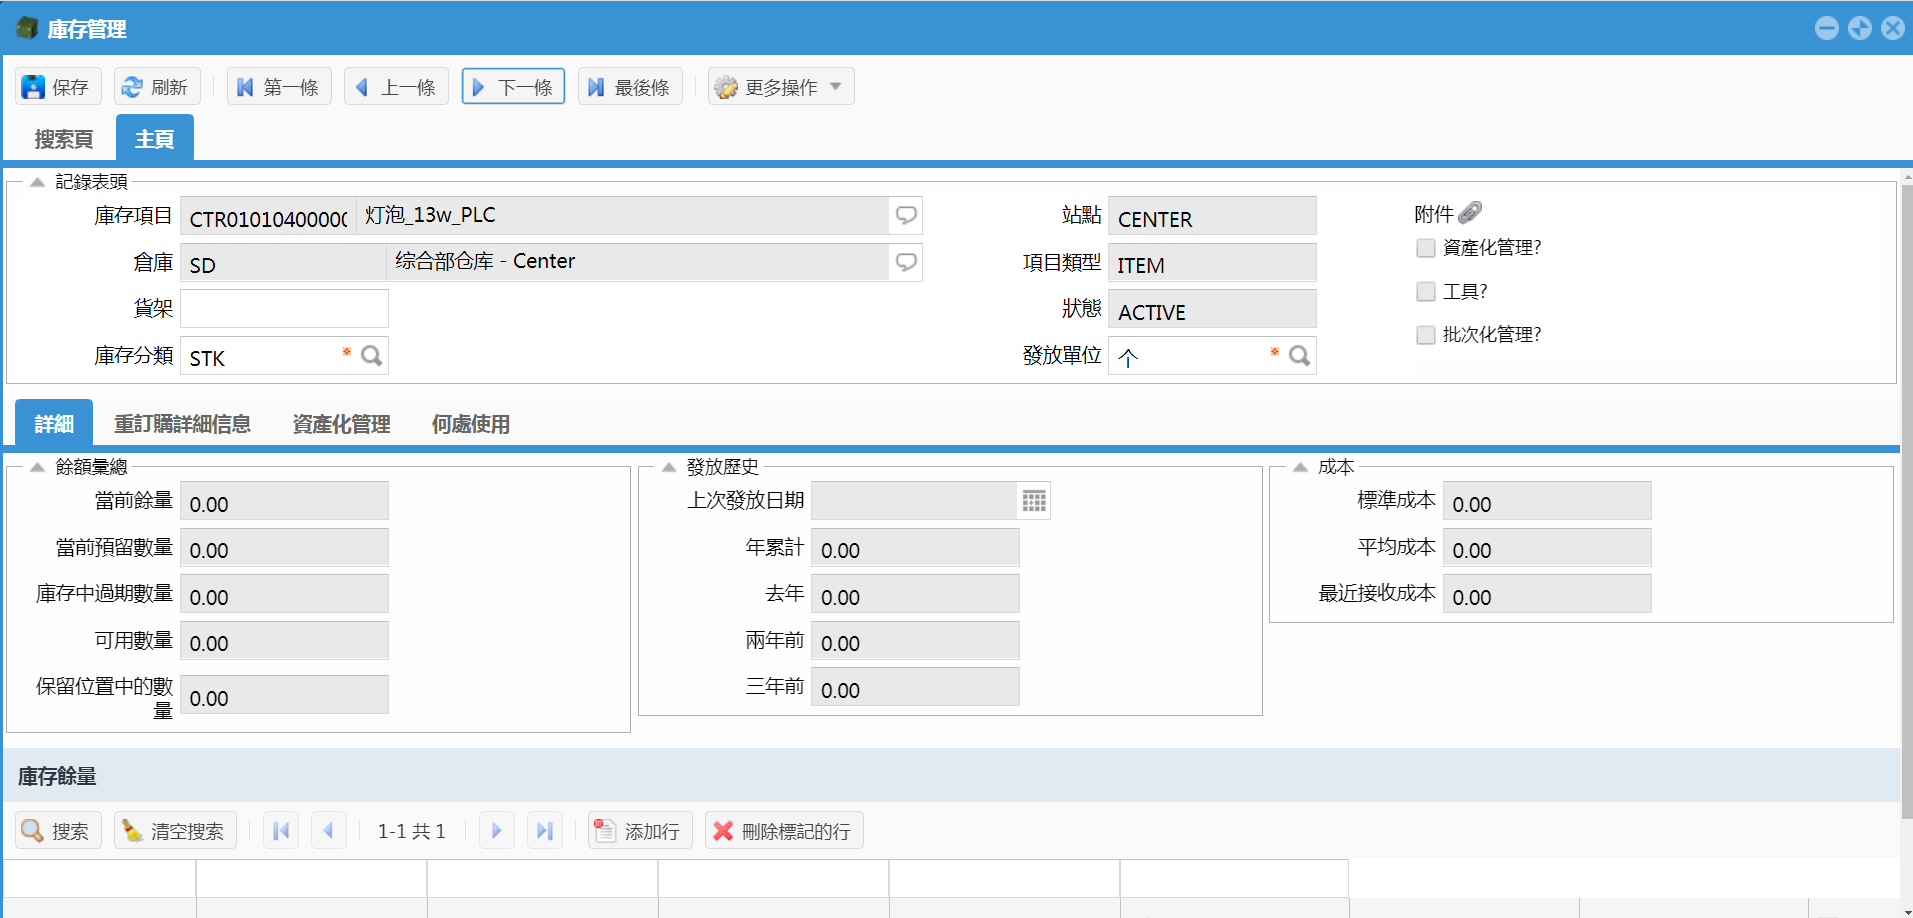
Task: Click long description icon beside 综合部仓库 - Center
Action: coord(906,262)
